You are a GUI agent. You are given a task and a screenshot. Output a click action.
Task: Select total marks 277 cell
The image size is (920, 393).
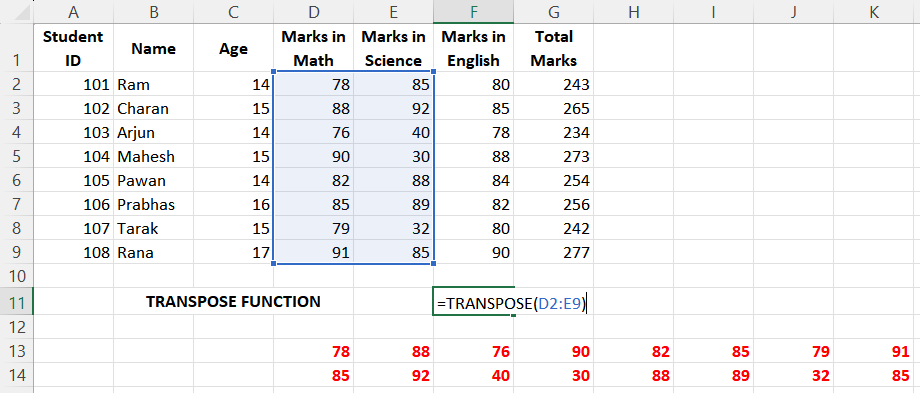pyautogui.click(x=553, y=252)
